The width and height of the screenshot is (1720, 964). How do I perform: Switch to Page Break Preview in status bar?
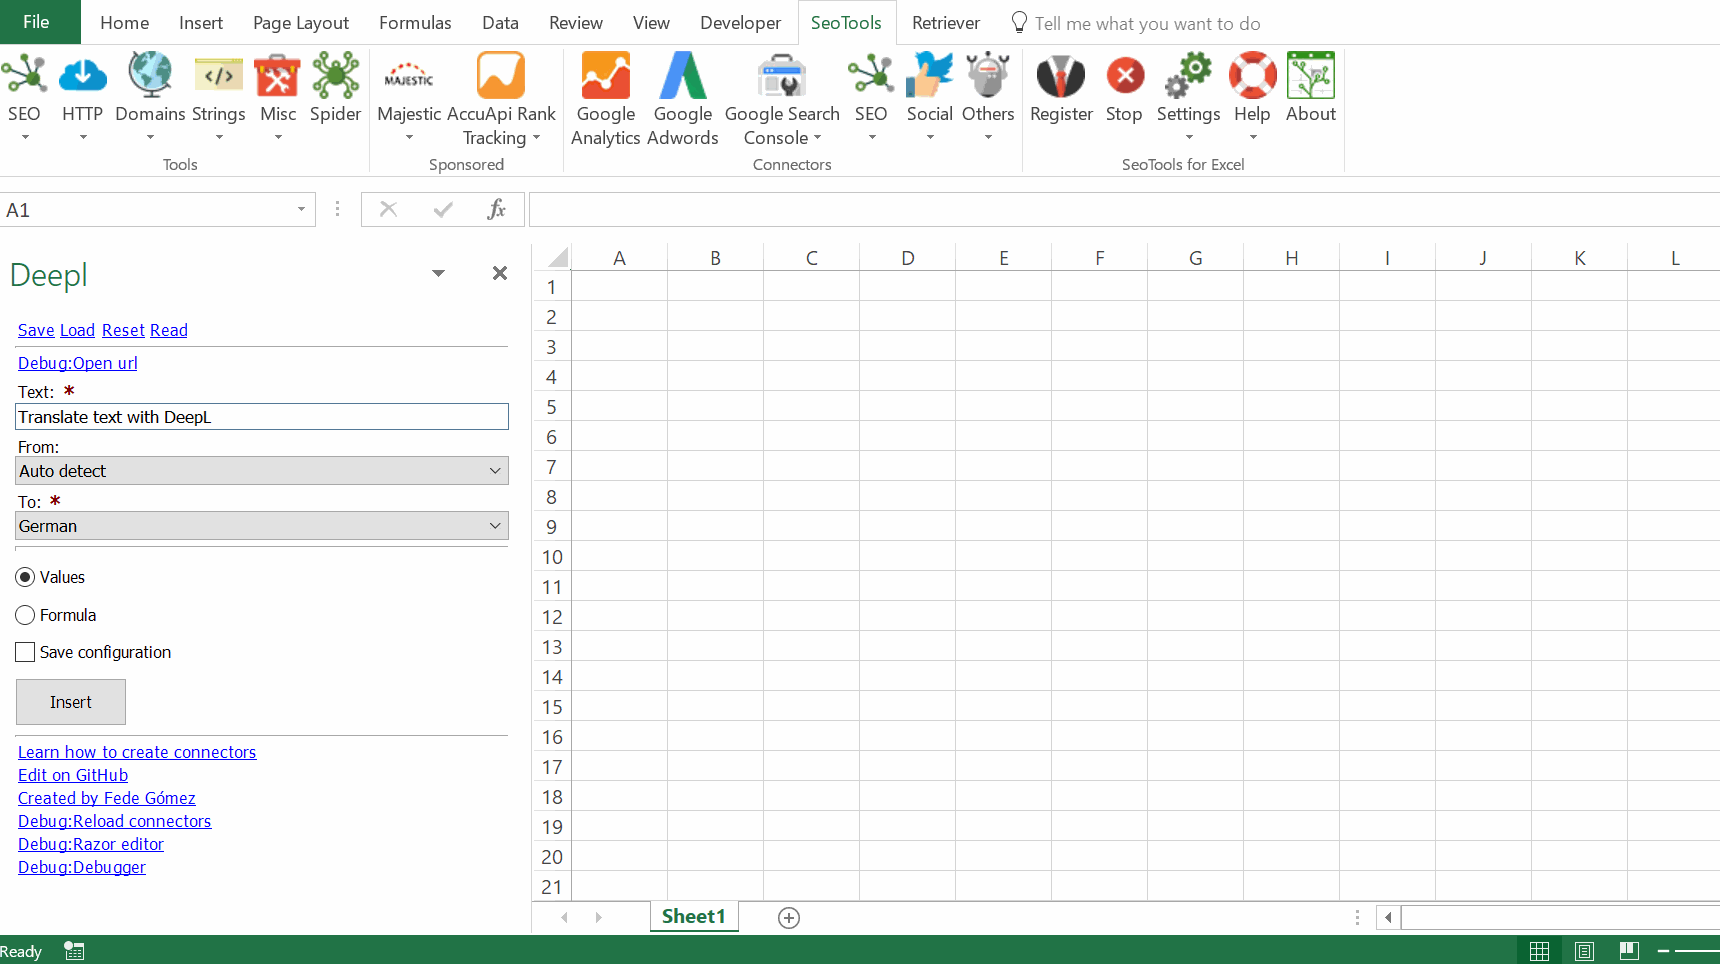[1629, 951]
